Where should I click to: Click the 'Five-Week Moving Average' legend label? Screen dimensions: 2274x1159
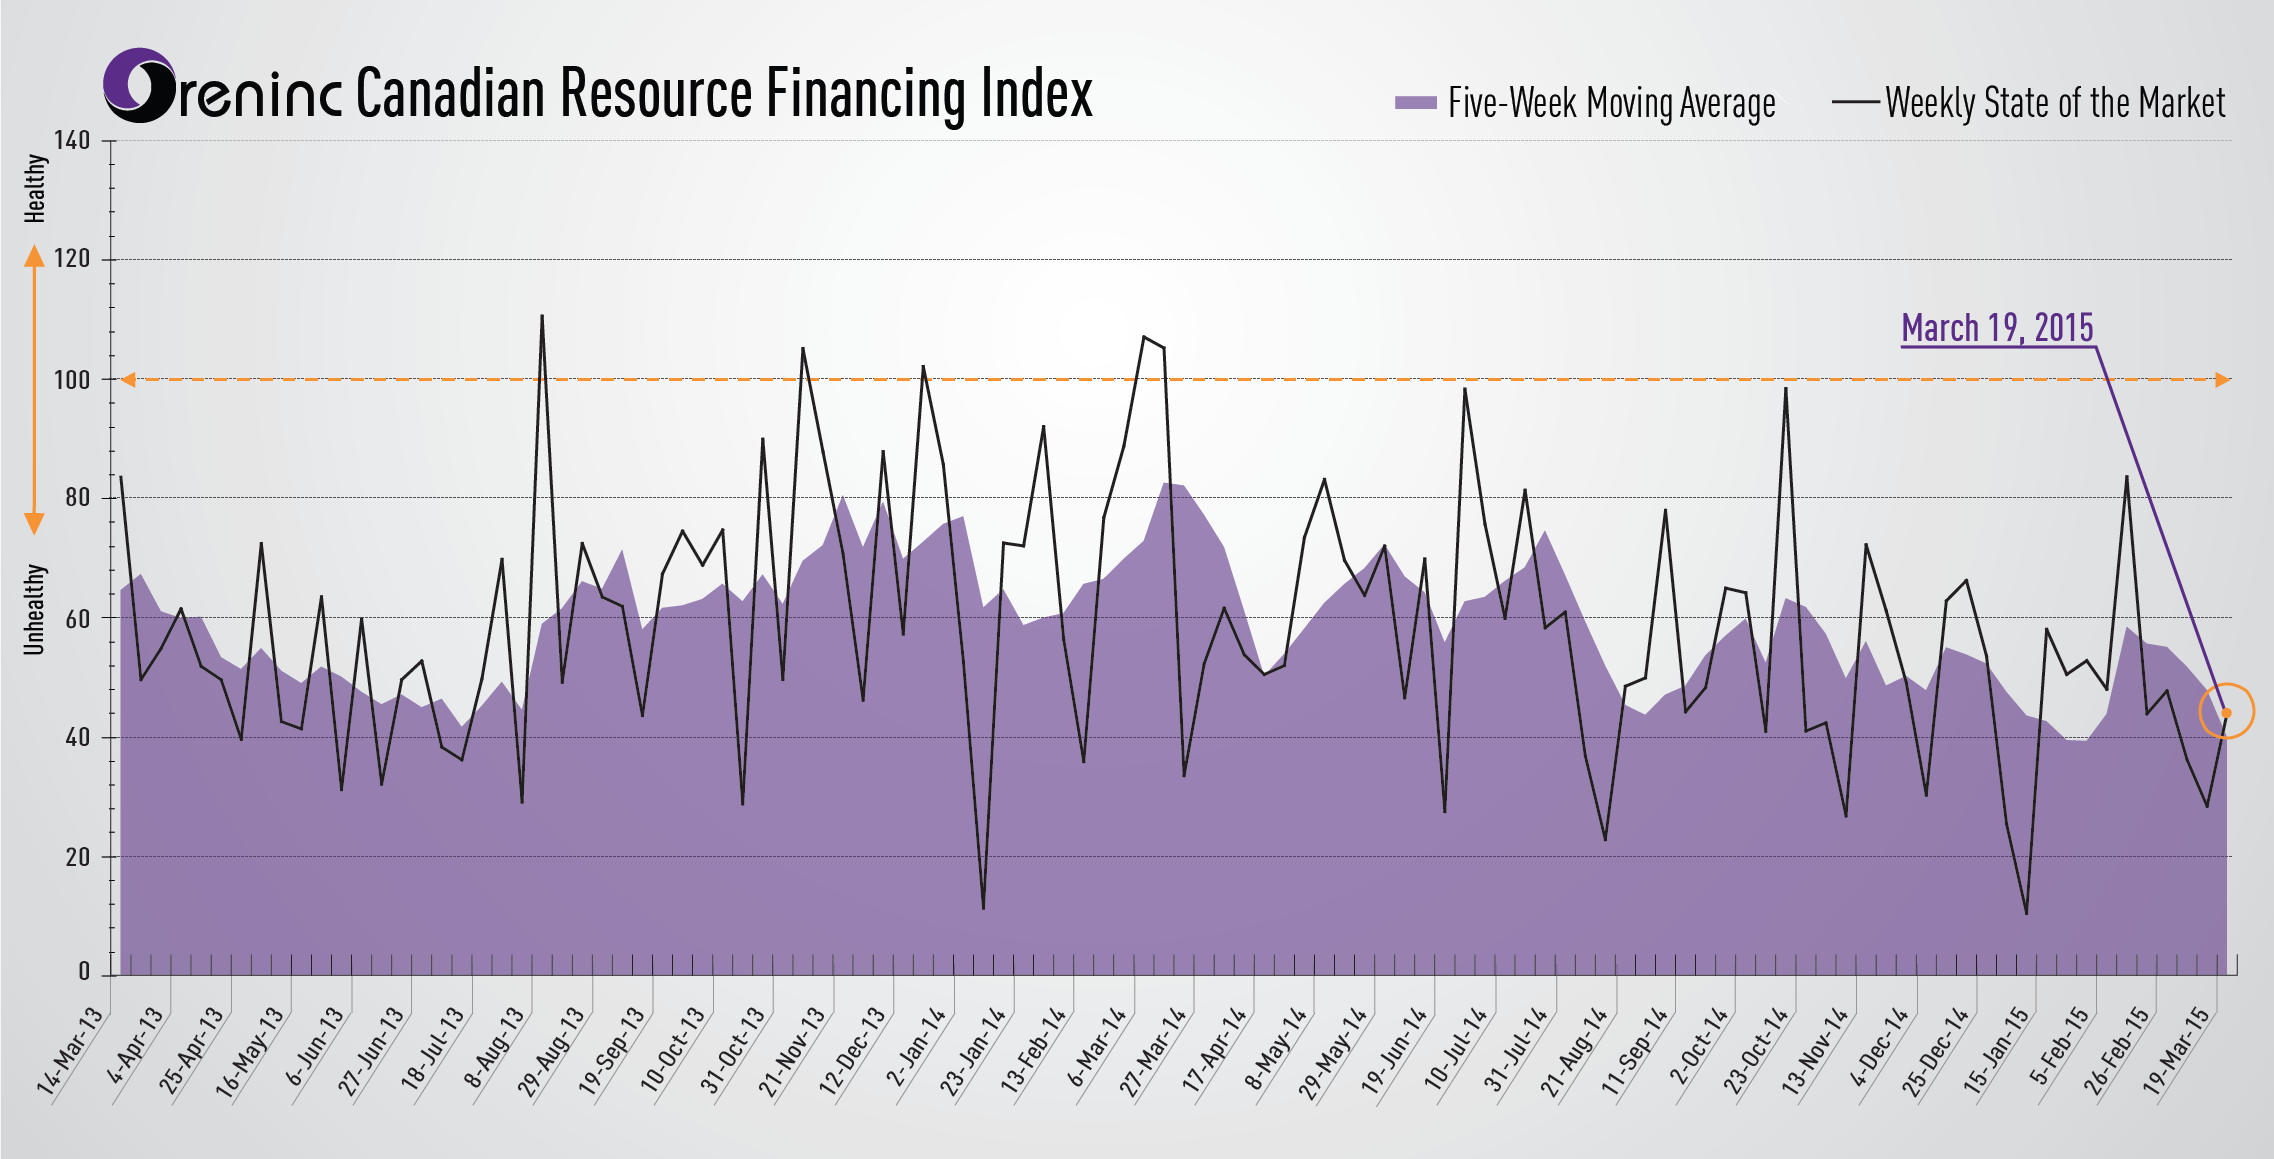point(1612,103)
